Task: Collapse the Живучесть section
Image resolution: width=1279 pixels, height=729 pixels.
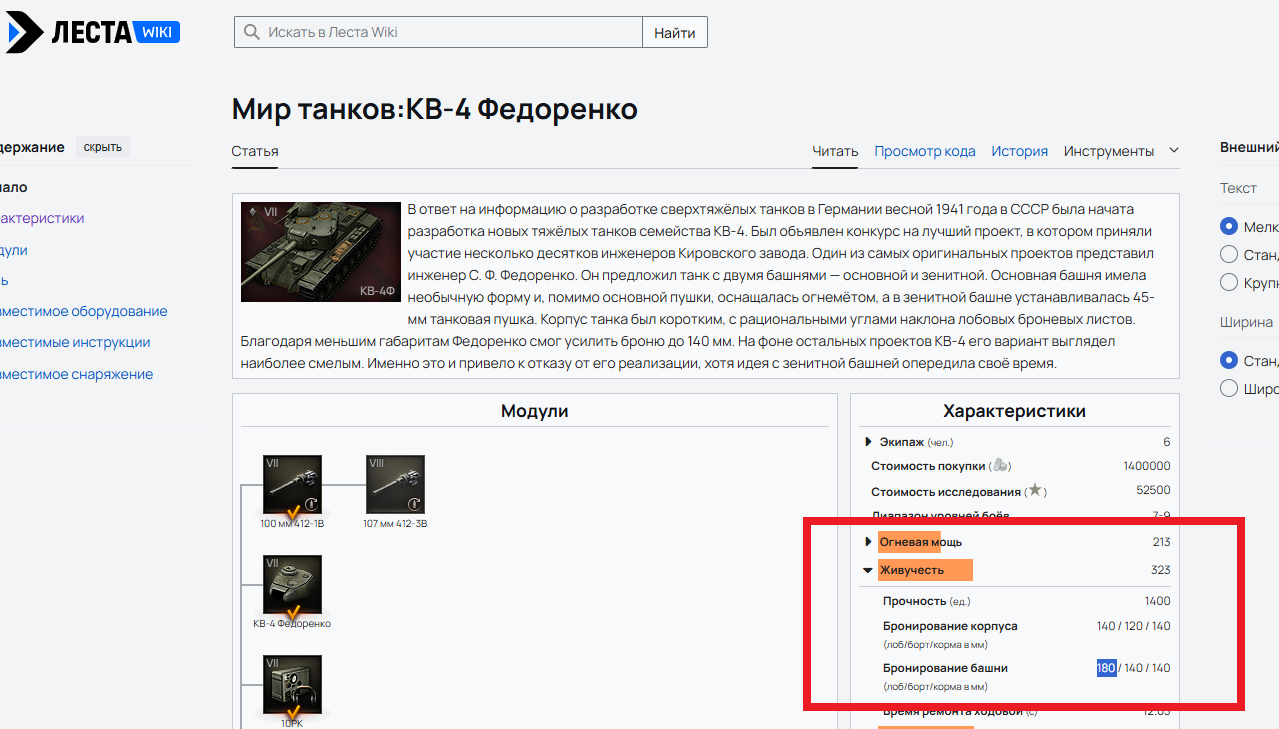Action: click(x=868, y=570)
